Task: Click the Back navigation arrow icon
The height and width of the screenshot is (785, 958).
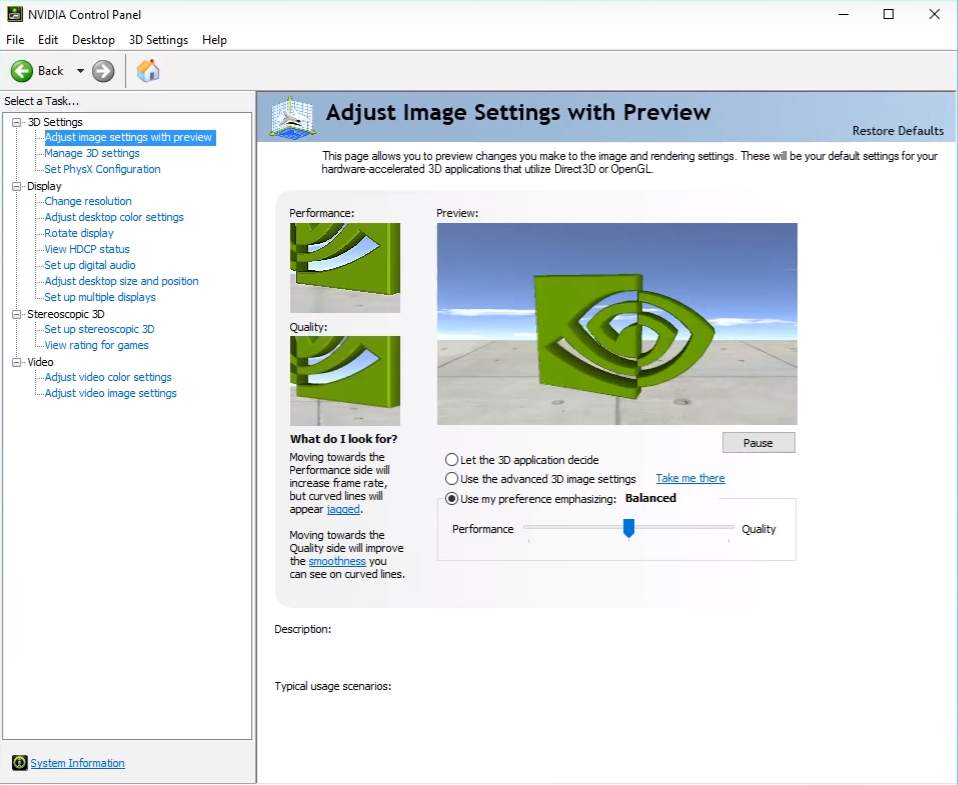Action: [22, 70]
